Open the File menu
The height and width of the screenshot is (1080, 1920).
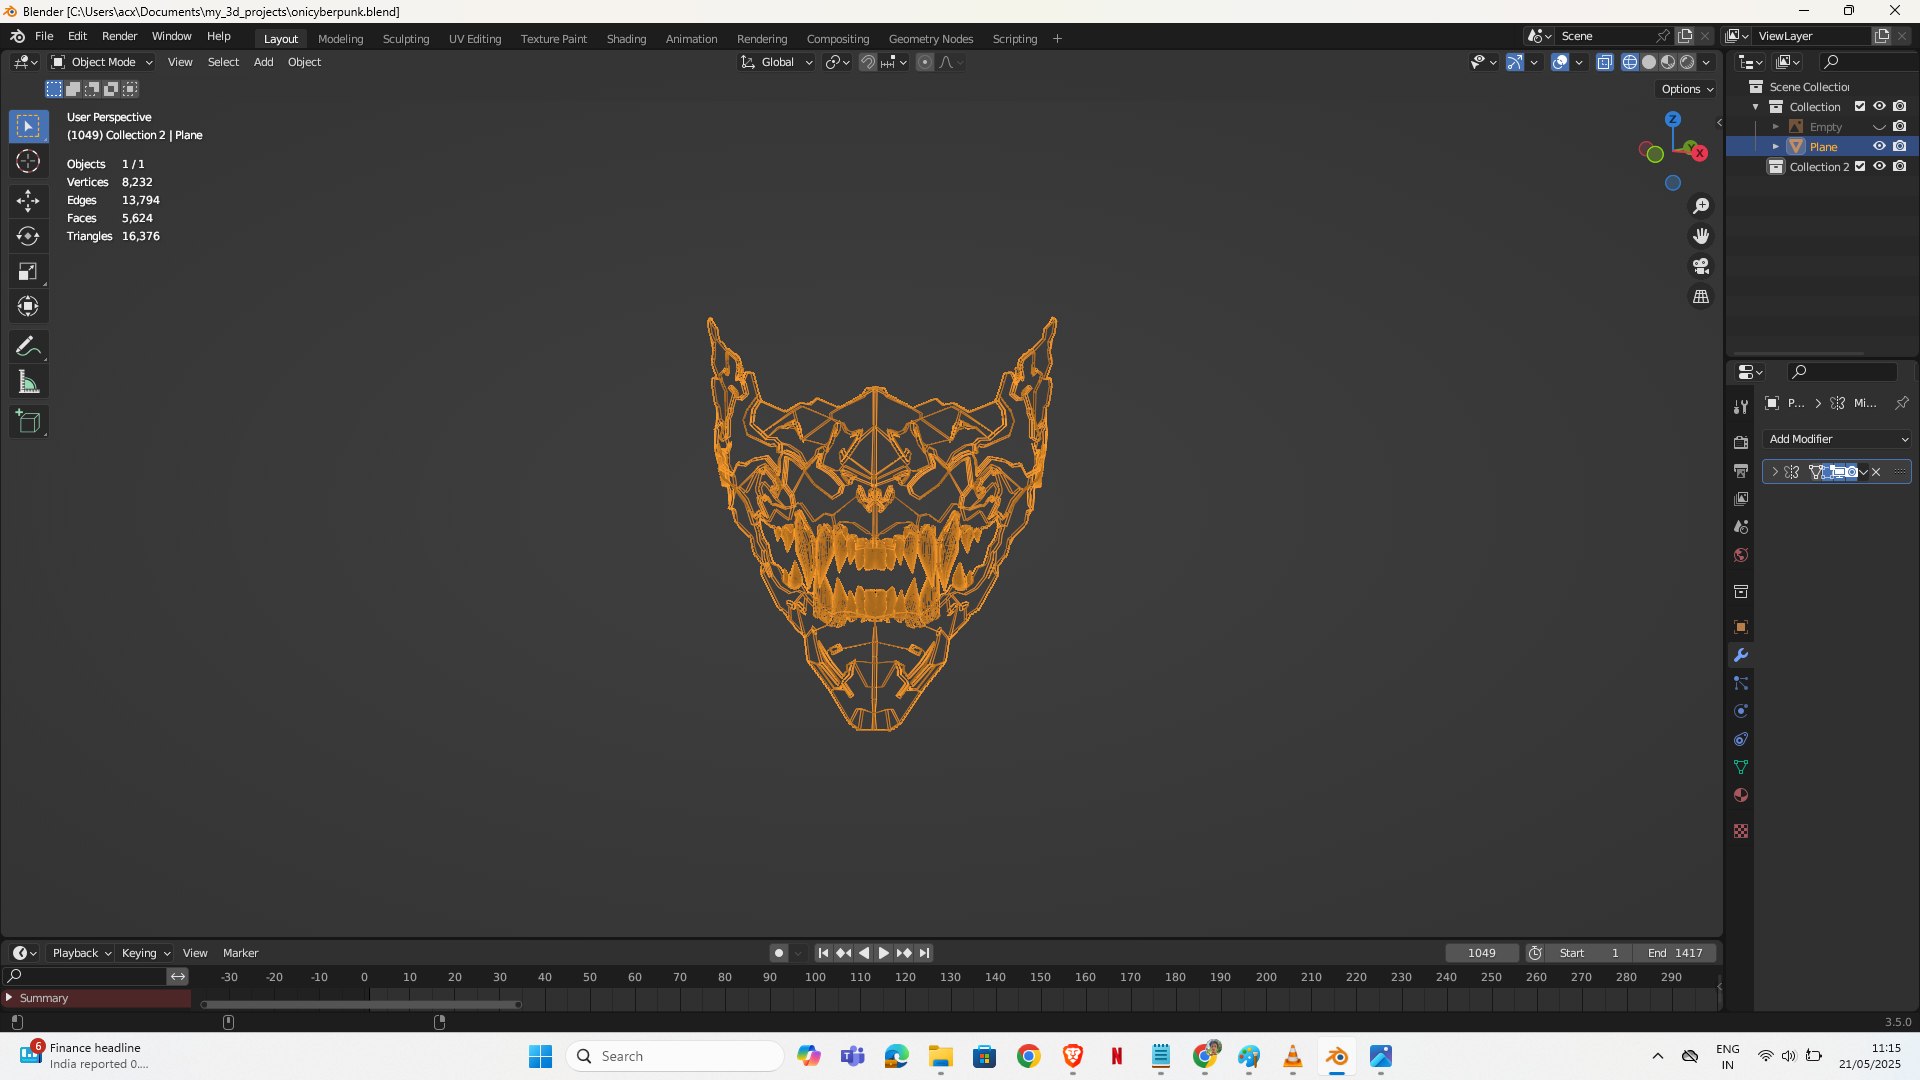(x=44, y=36)
